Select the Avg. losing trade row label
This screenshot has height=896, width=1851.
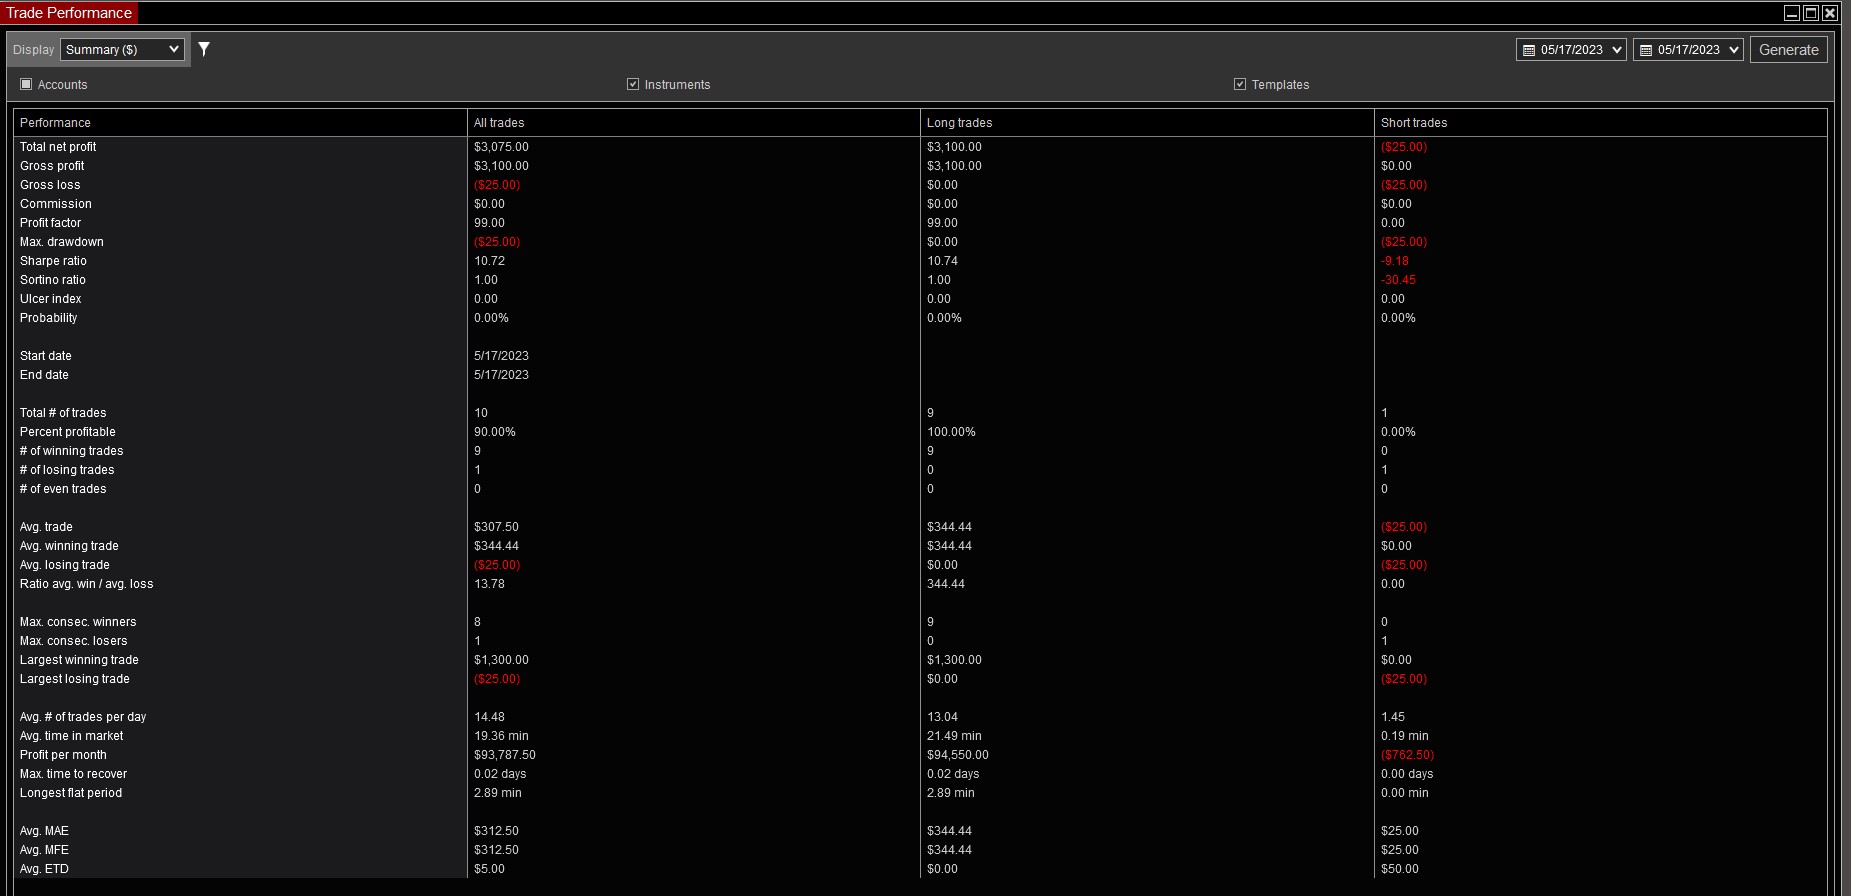tap(65, 565)
